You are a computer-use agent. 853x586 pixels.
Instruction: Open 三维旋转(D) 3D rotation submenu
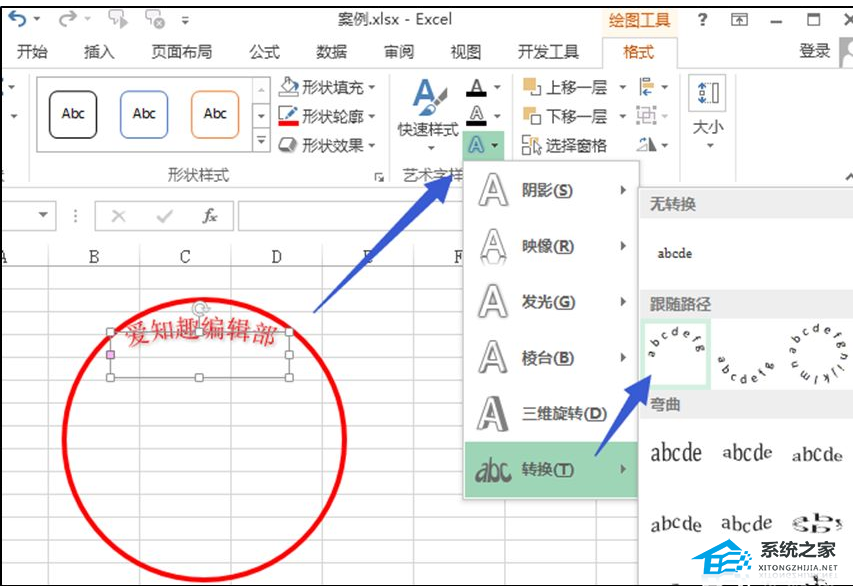(551, 414)
